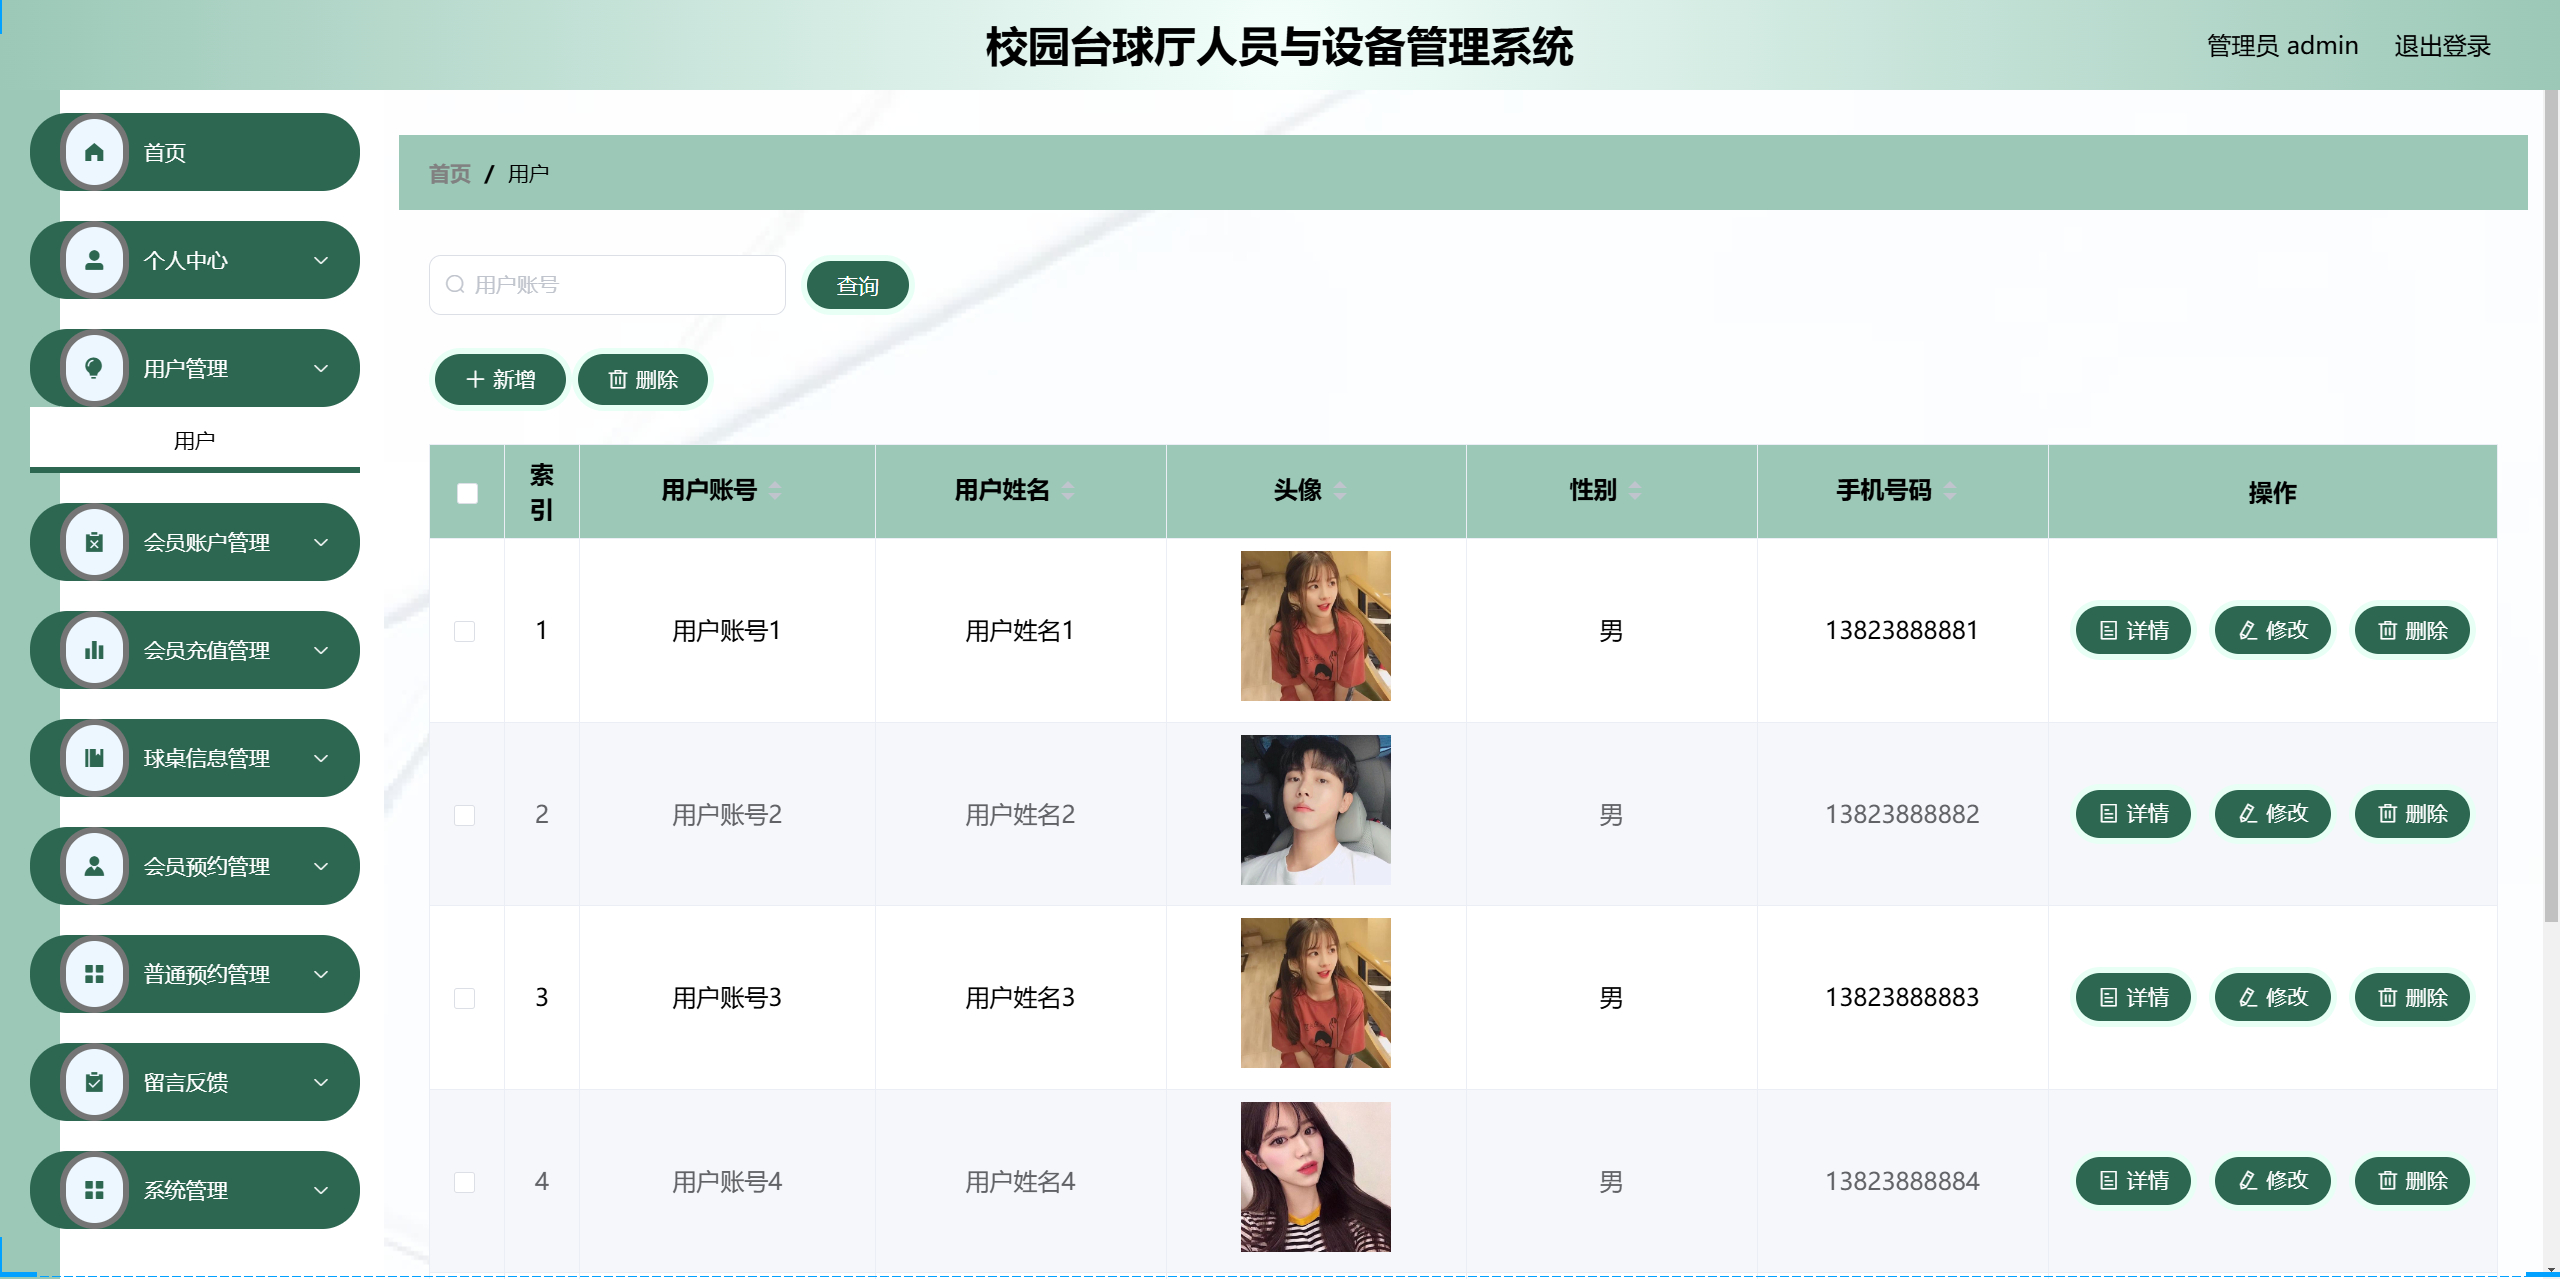The height and width of the screenshot is (1279, 2560).
Task: Click the home icon in sidebar
Action: [94, 153]
